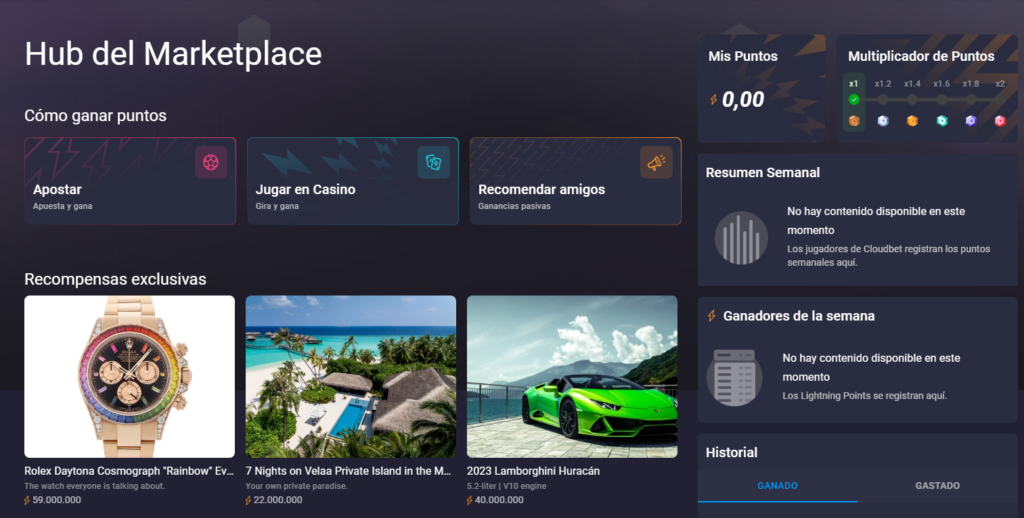
Task: Click the x1.4 multiplier label
Action: coord(912,84)
